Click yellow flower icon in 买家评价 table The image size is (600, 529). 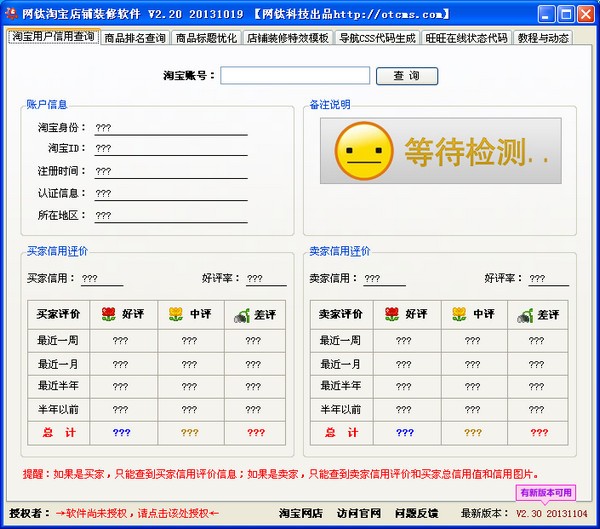coord(176,314)
